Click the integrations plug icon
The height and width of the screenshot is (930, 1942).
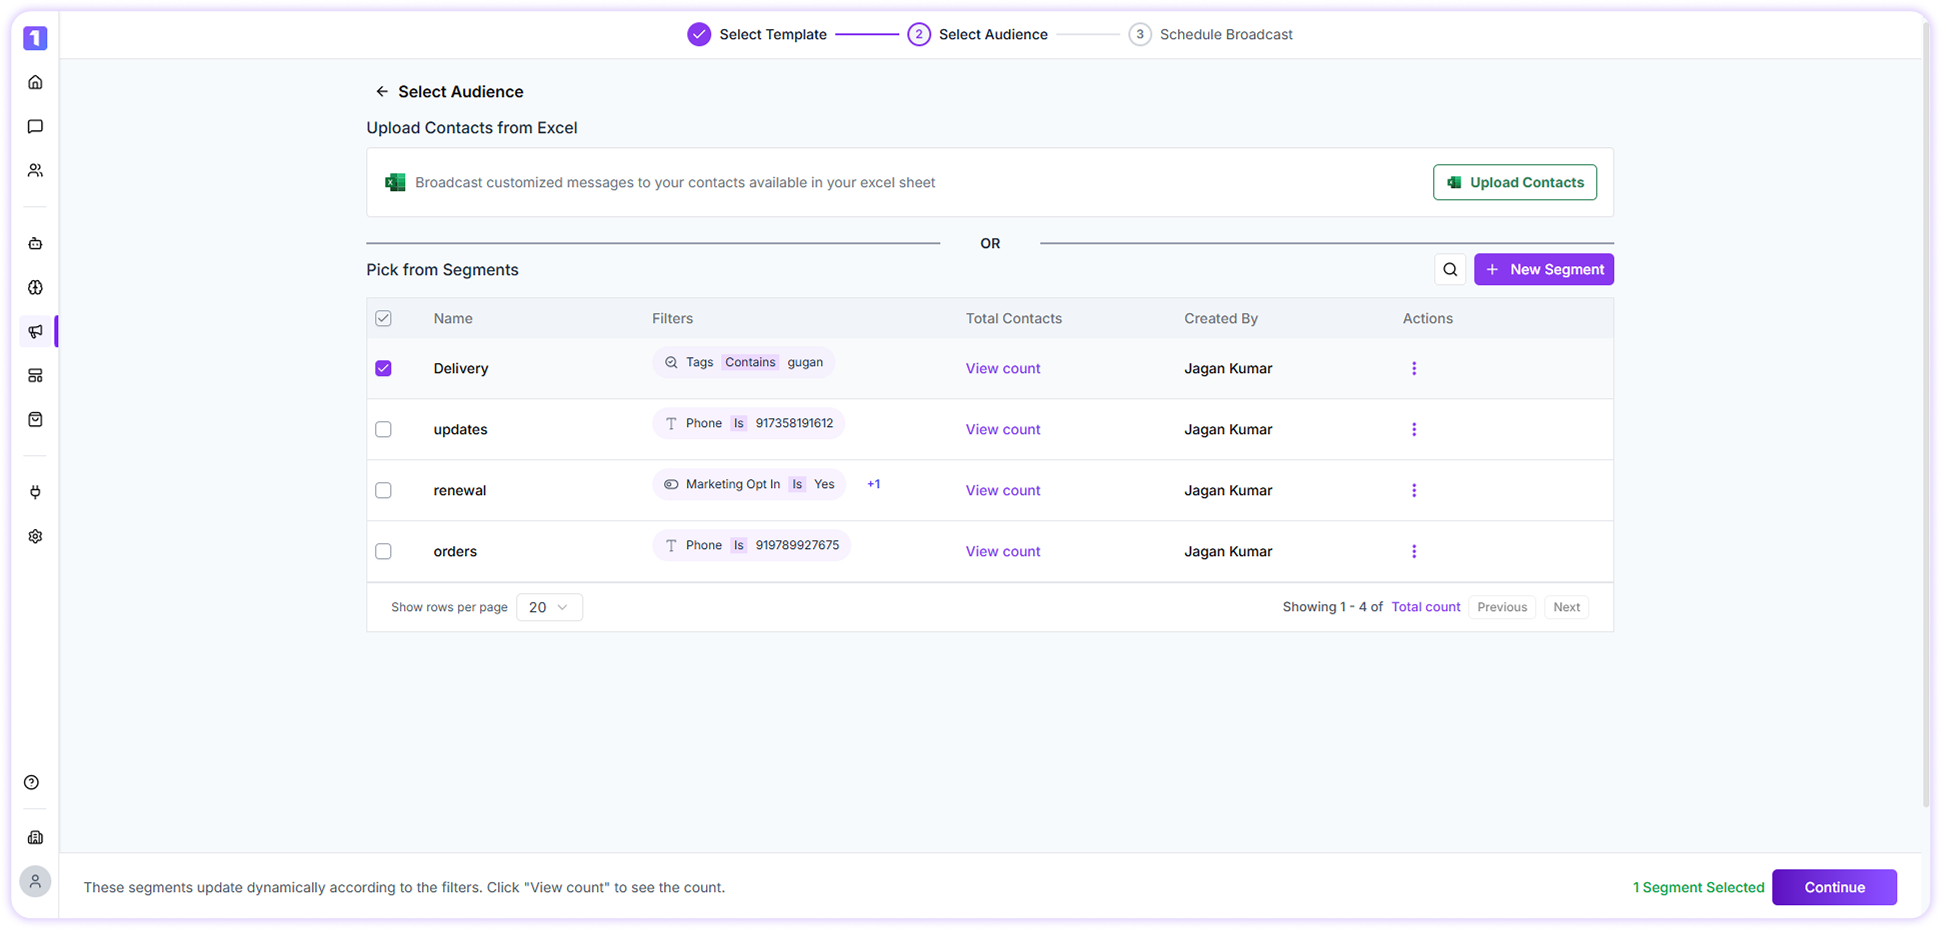36,492
